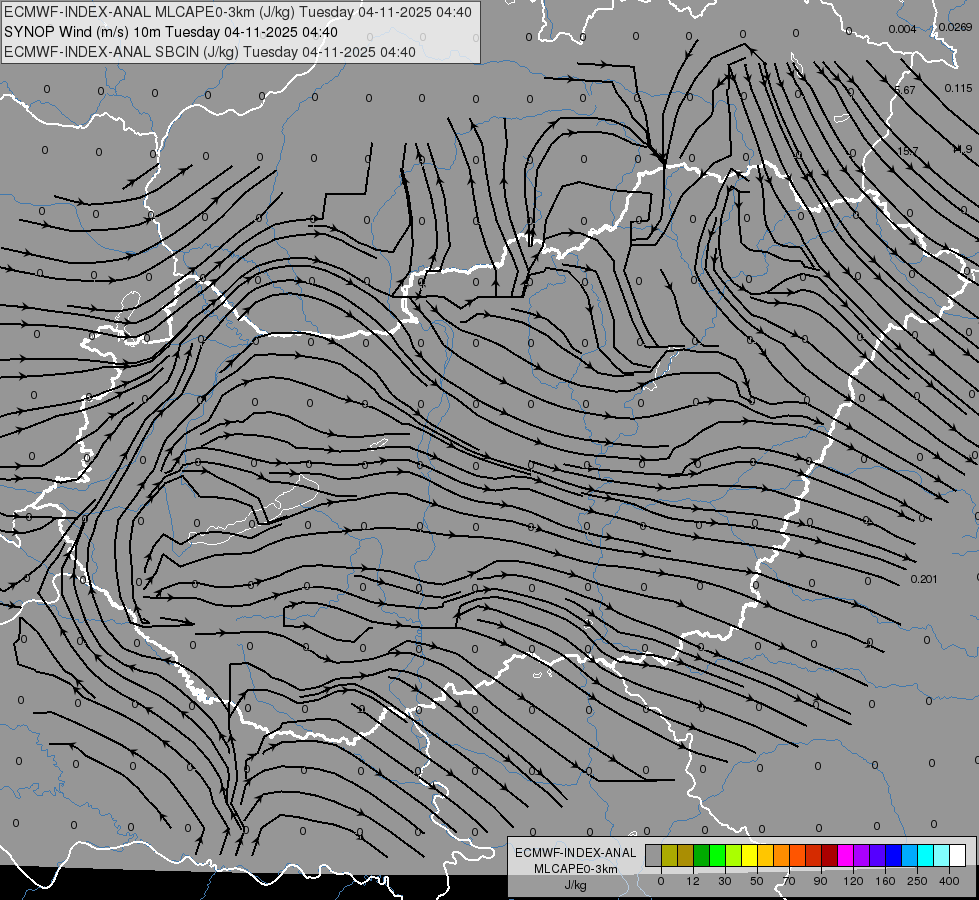Click the map value 15.7

(908, 151)
